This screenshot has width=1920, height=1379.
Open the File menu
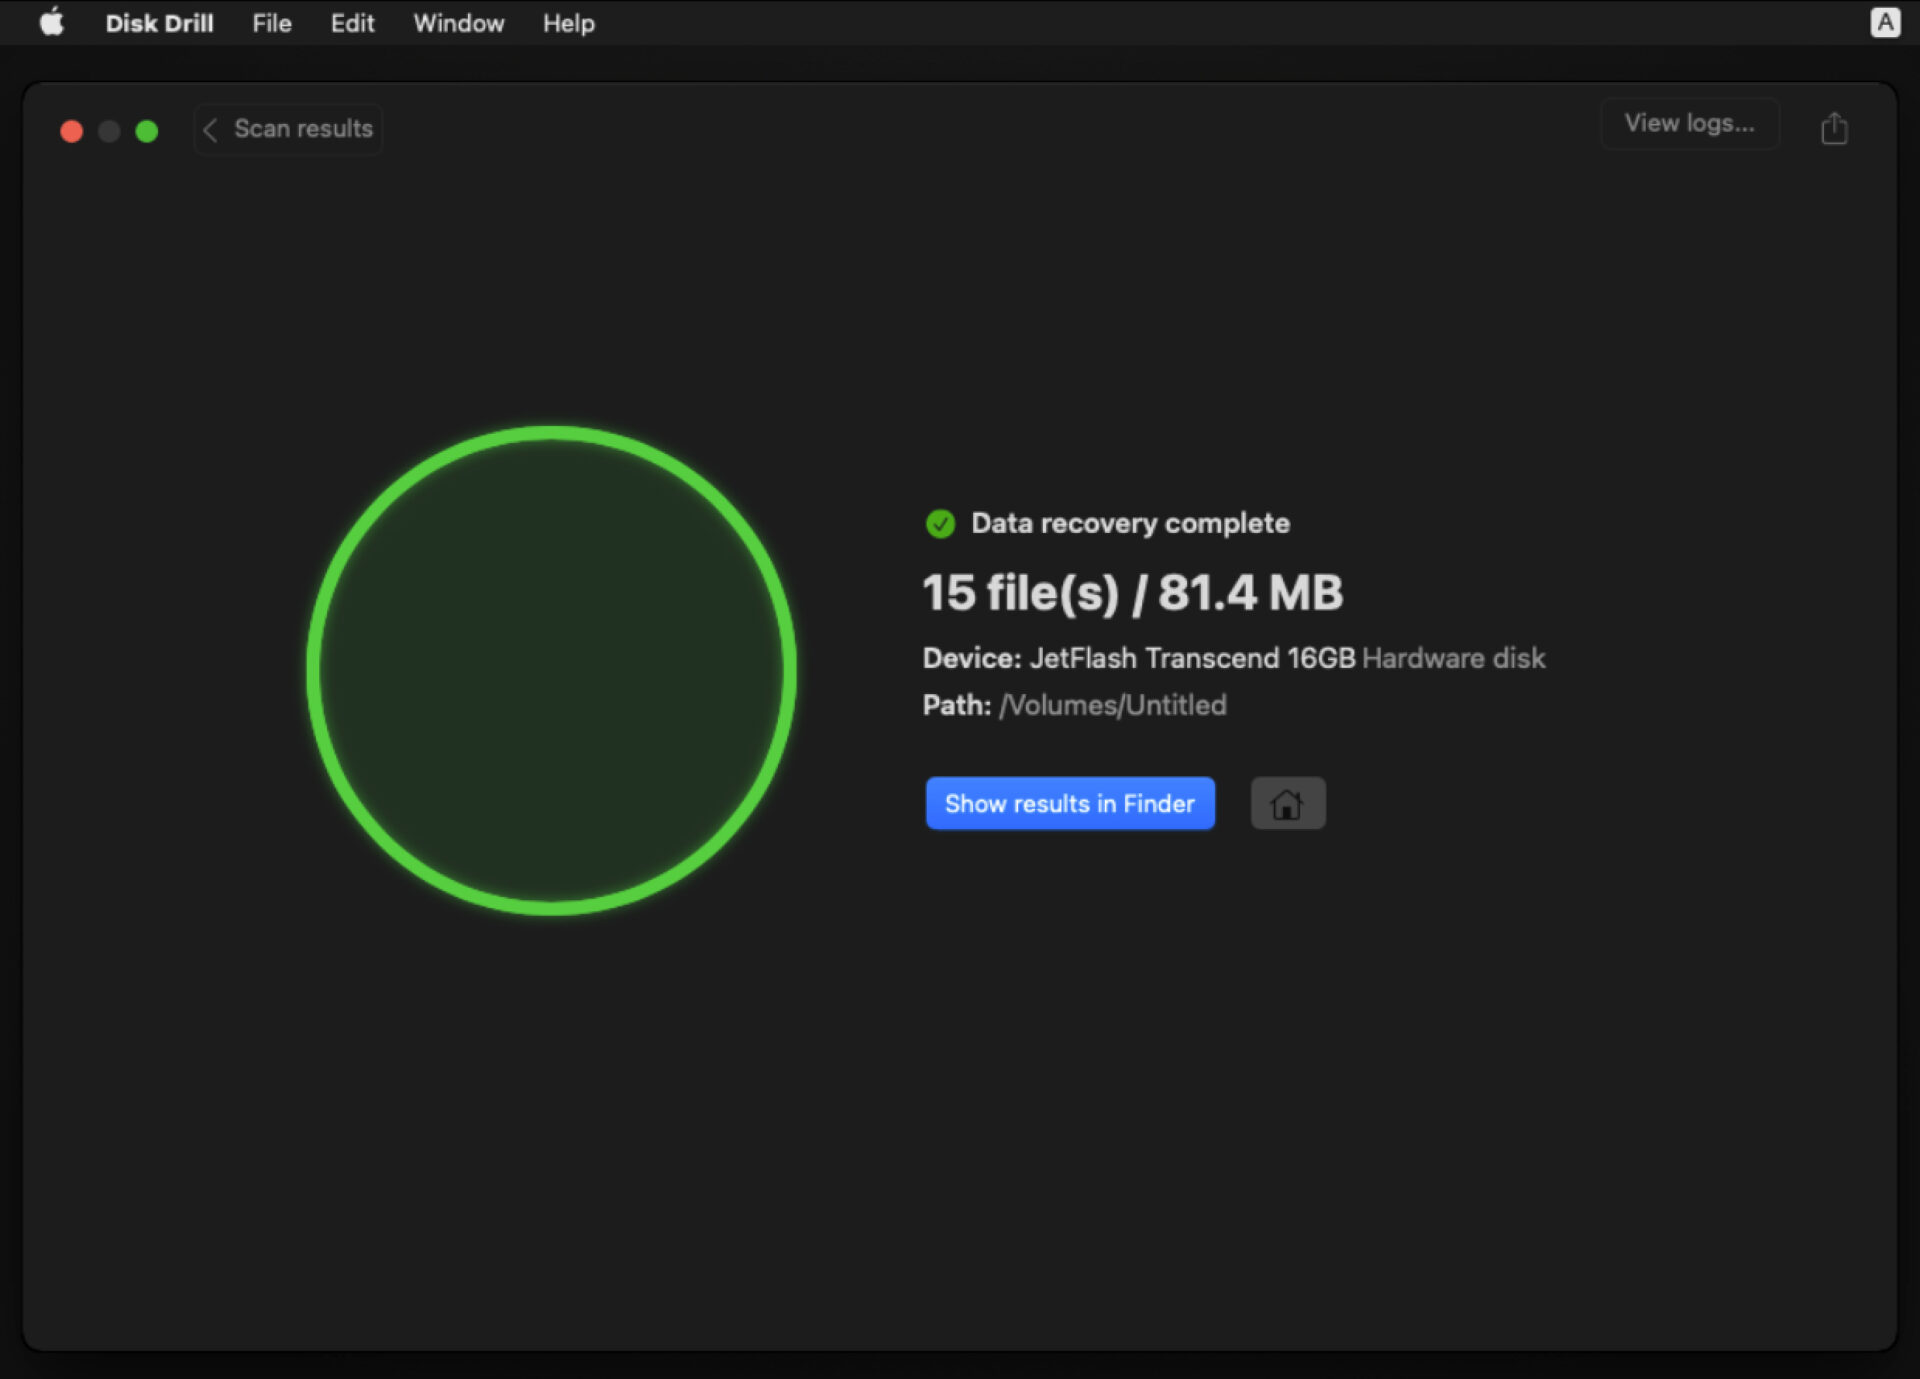(271, 23)
